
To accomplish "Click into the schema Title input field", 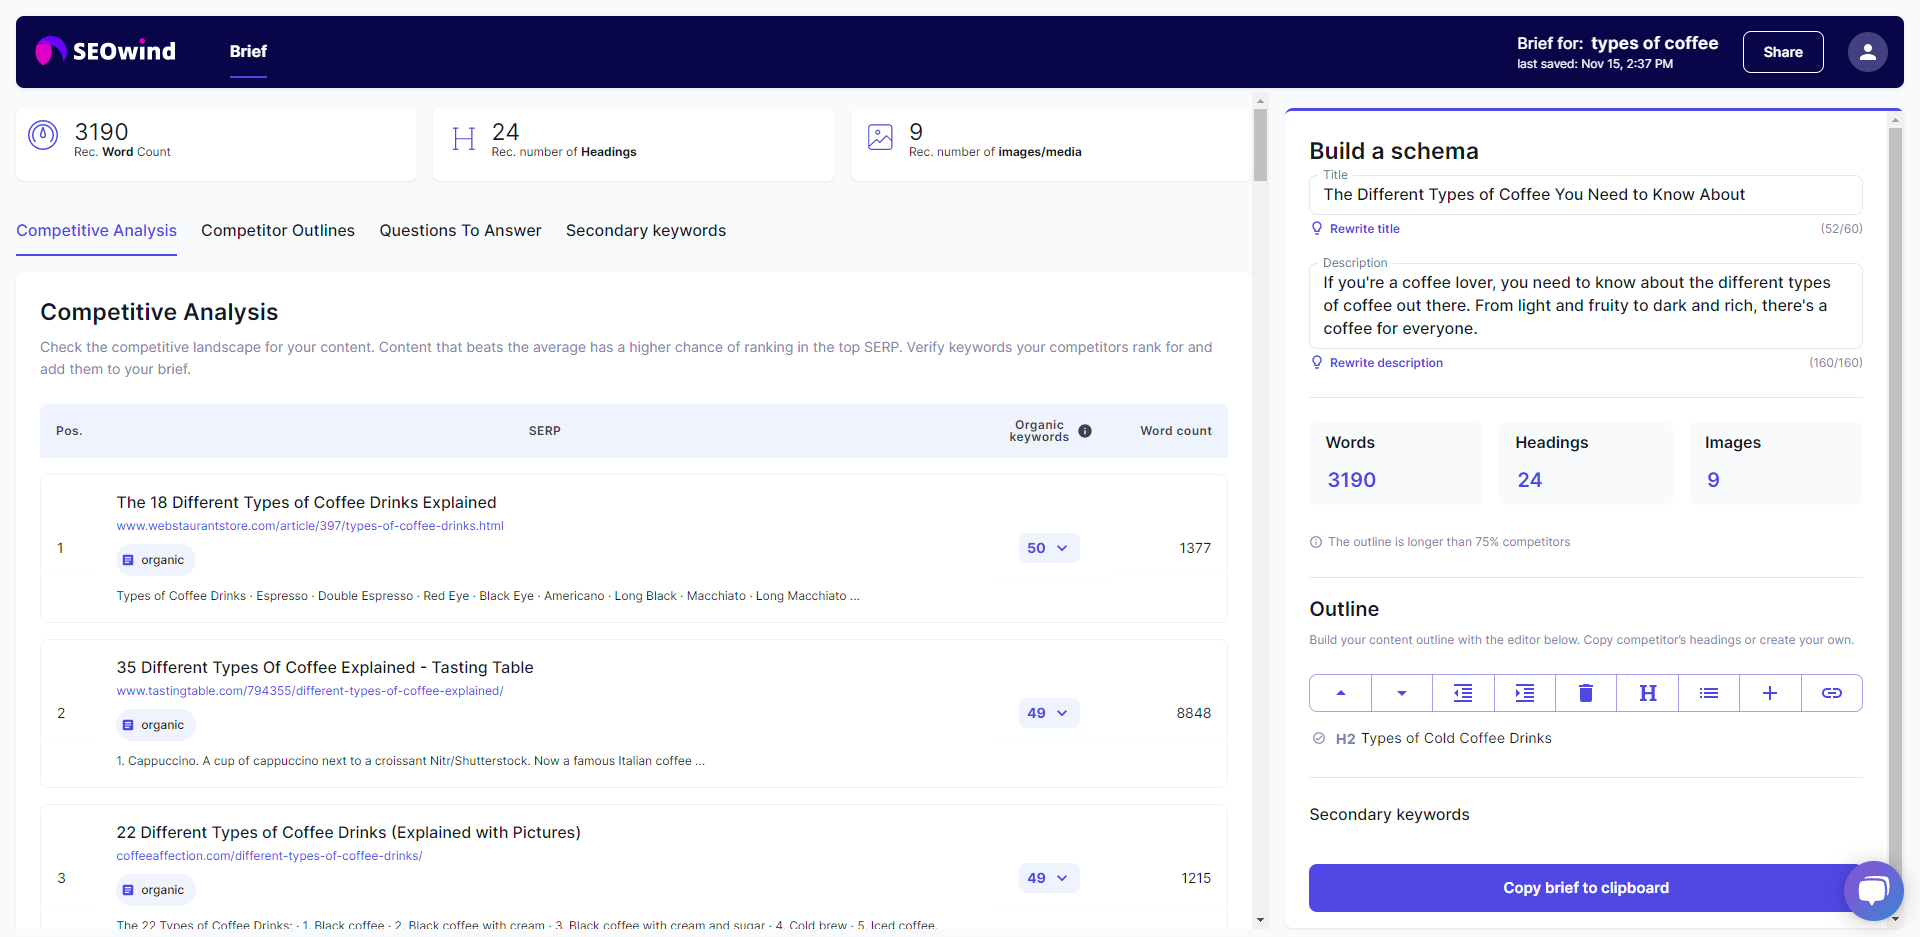I will 1585,195.
